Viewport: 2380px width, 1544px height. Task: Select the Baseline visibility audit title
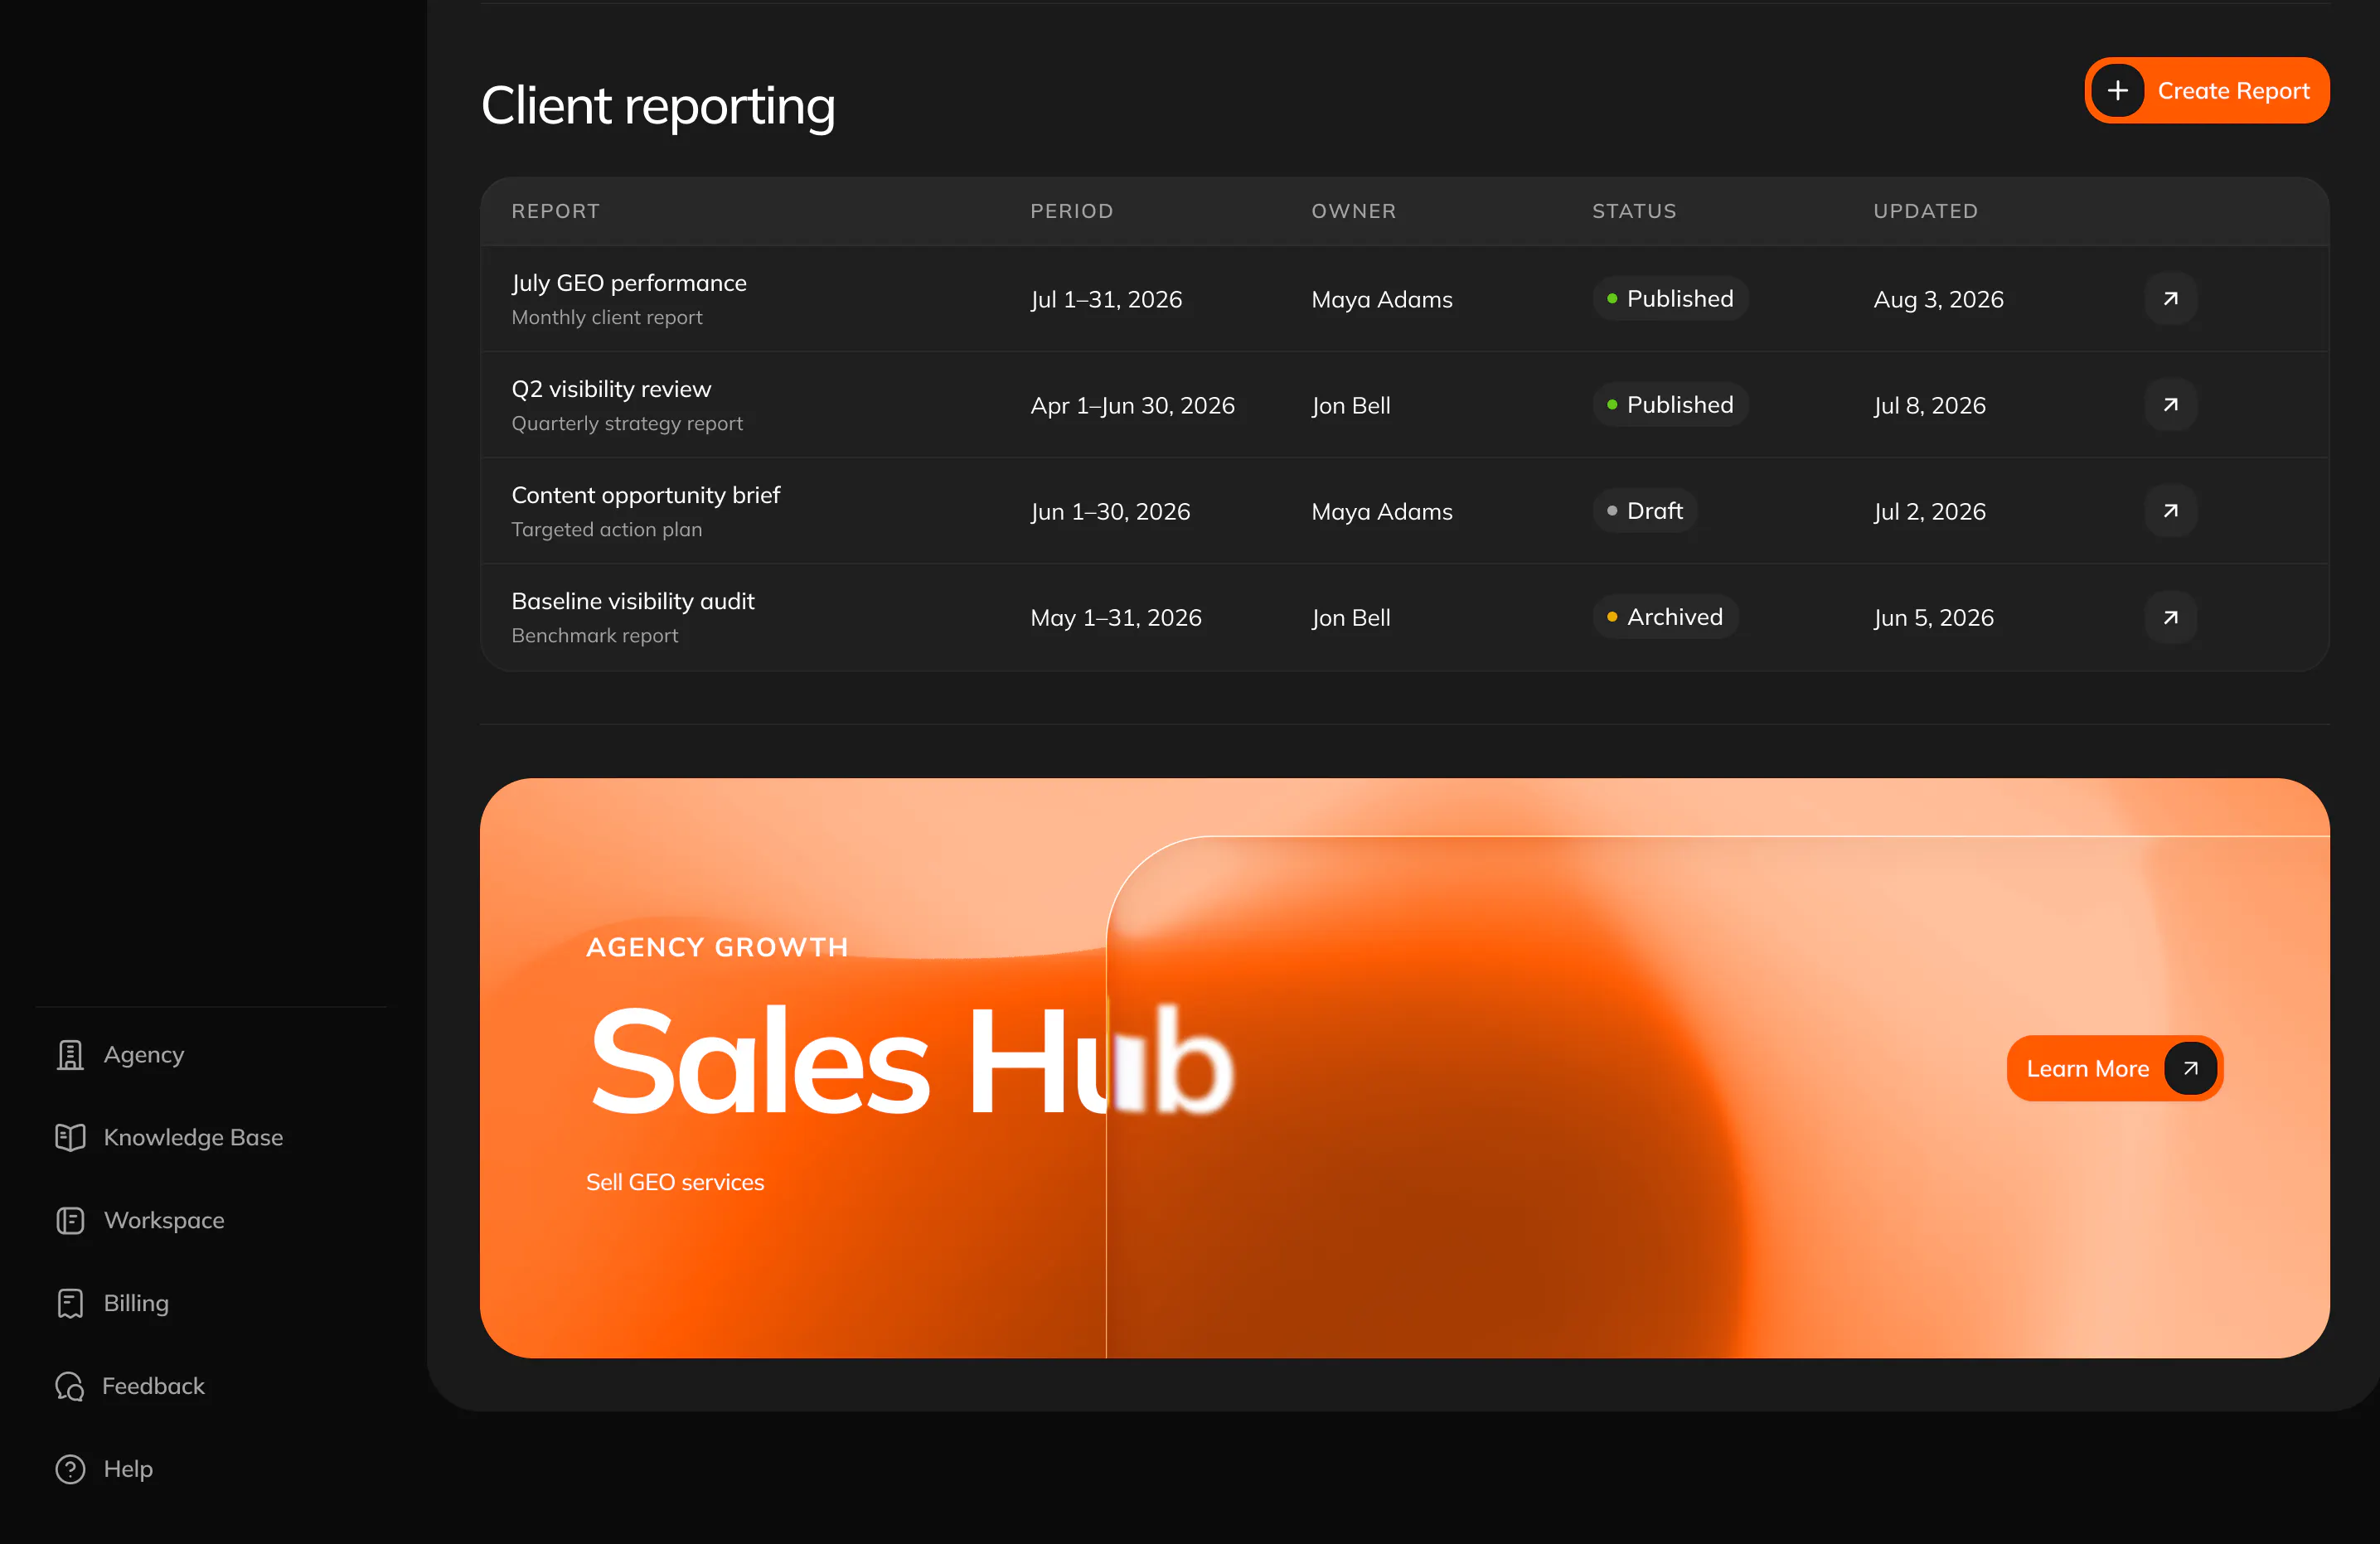[633, 601]
